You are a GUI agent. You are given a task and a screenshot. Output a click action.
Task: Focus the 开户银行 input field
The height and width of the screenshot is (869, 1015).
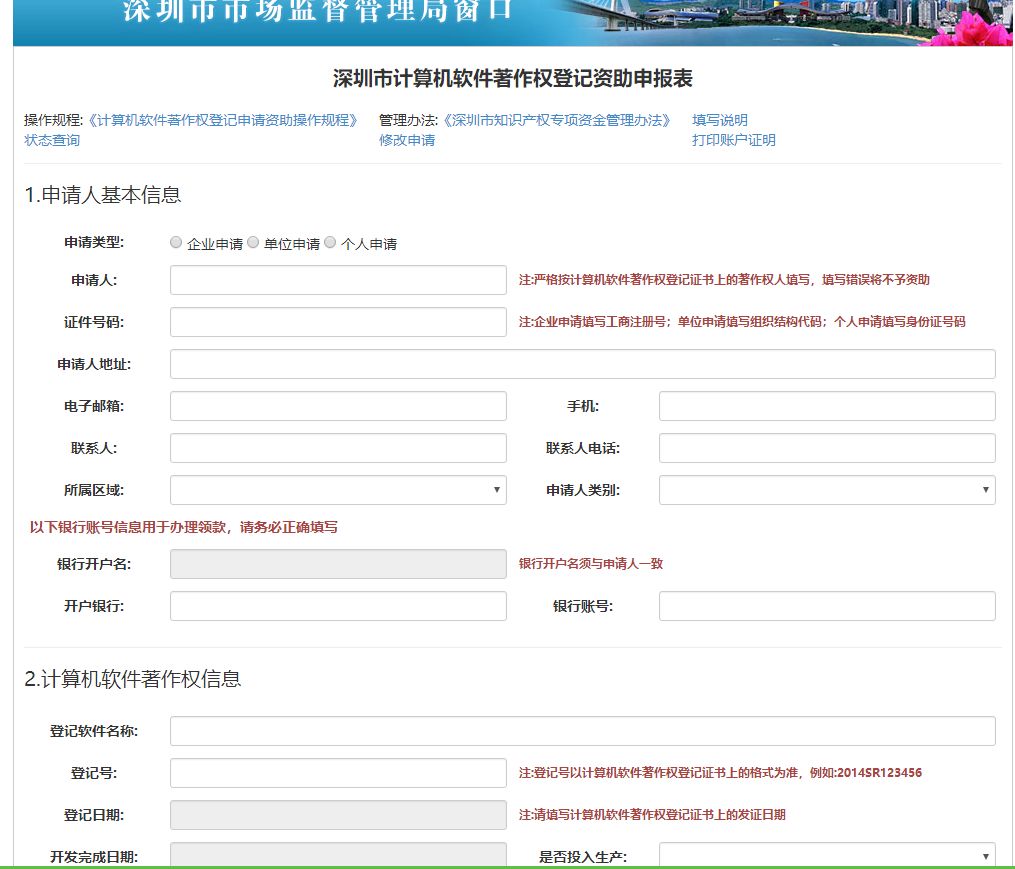pos(338,606)
